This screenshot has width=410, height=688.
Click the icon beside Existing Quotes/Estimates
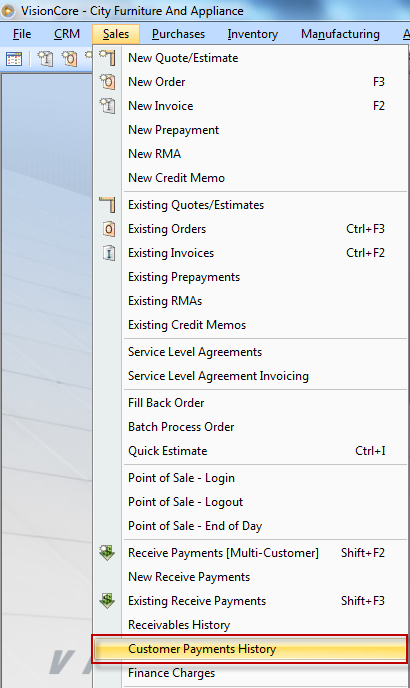108,205
